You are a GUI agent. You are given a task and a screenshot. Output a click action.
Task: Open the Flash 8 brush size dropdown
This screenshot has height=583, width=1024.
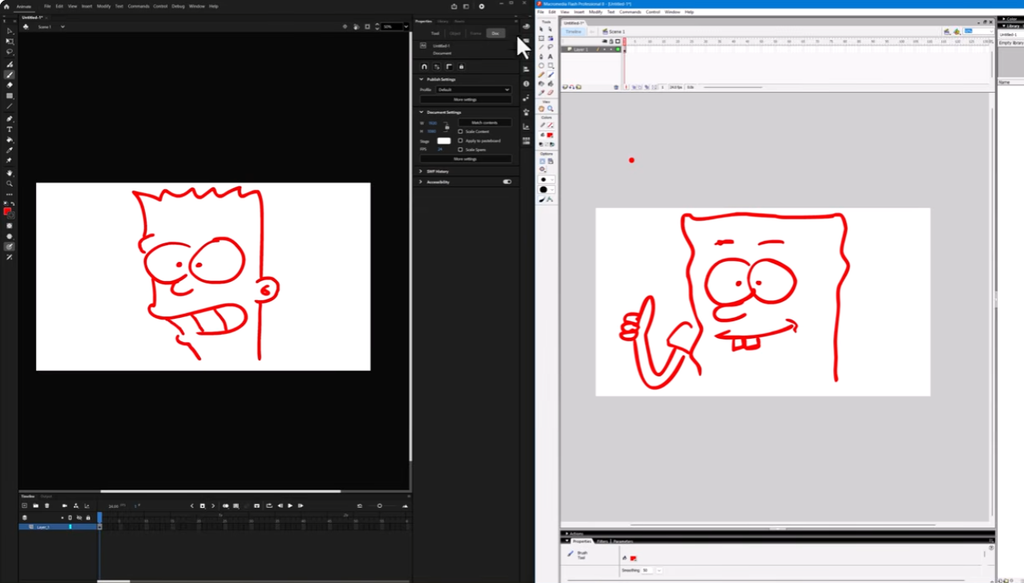click(546, 180)
